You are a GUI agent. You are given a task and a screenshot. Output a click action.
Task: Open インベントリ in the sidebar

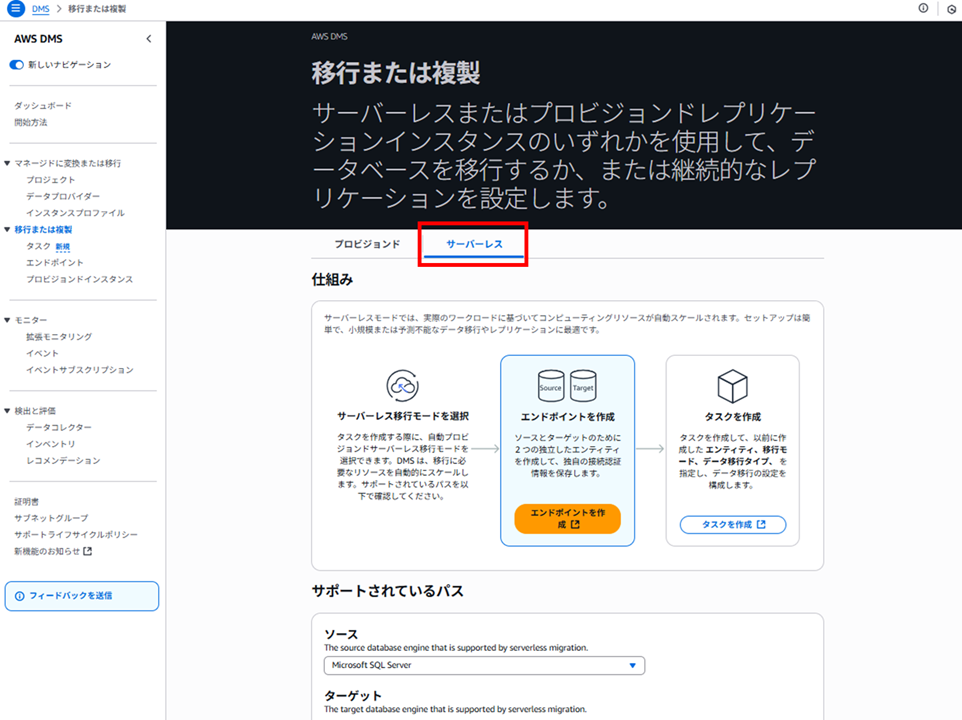[x=50, y=444]
